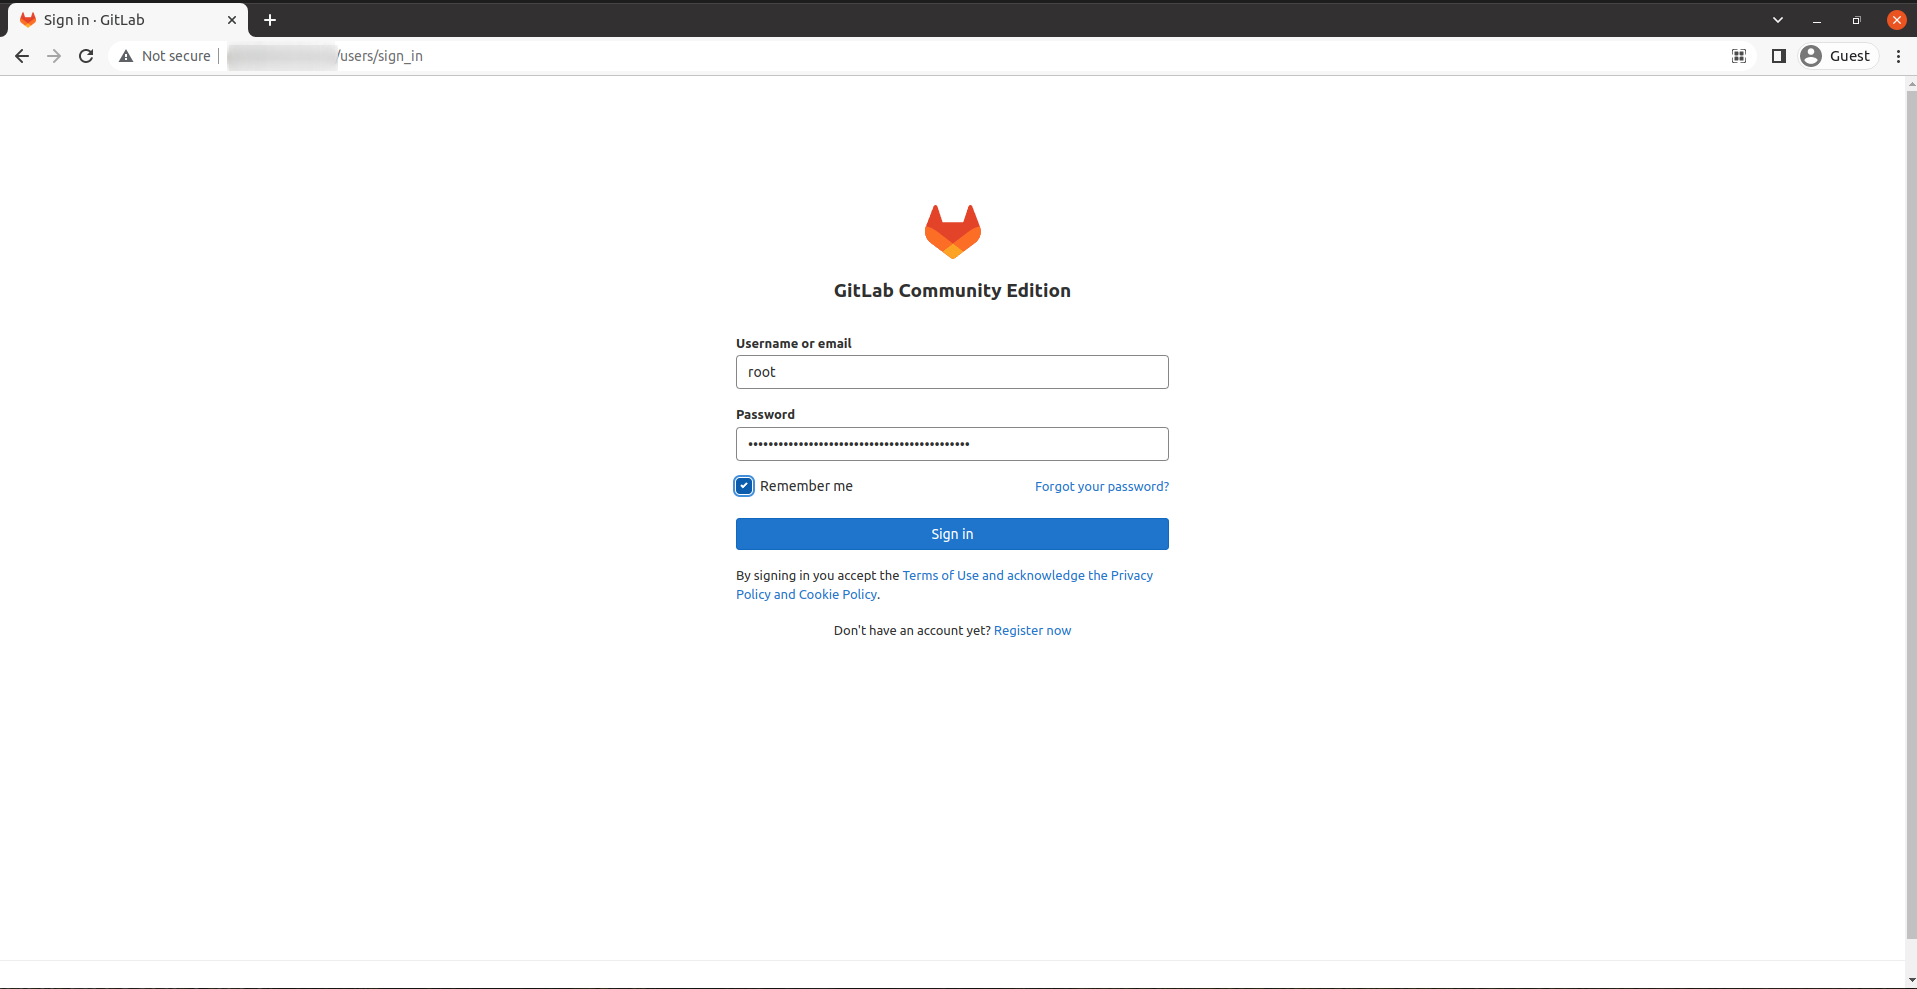Reload the sign-in page

point(86,56)
